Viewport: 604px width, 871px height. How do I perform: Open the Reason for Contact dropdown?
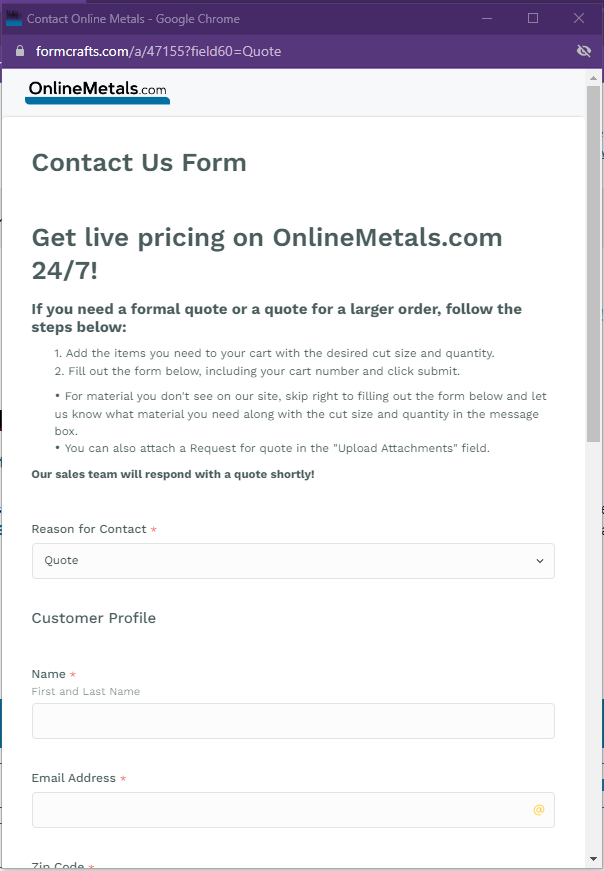coord(293,561)
